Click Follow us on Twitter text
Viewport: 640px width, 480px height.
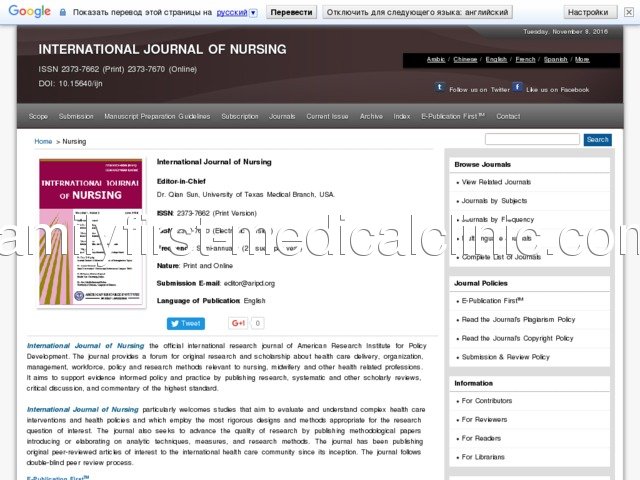coord(480,90)
